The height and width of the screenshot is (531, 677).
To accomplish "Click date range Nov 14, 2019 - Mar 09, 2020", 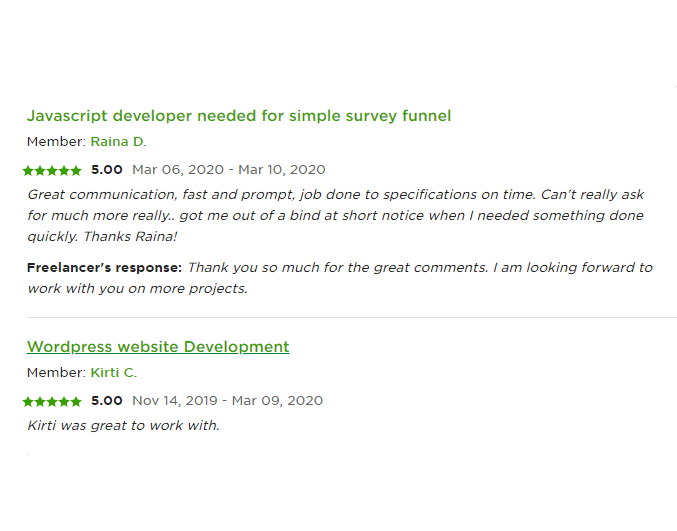I will click(228, 401).
